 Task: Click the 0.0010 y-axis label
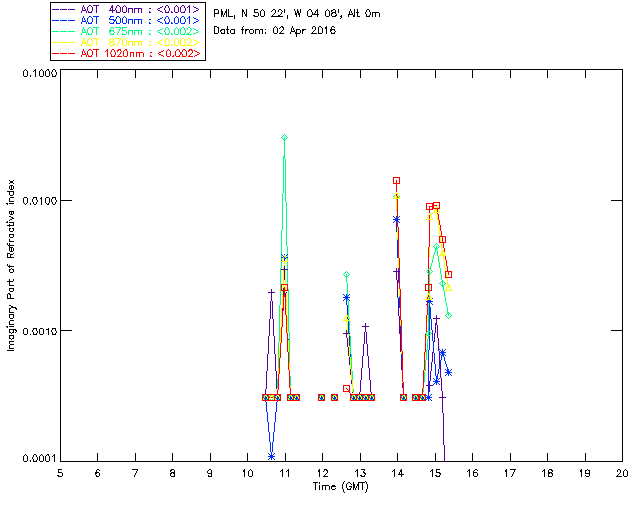[39, 331]
